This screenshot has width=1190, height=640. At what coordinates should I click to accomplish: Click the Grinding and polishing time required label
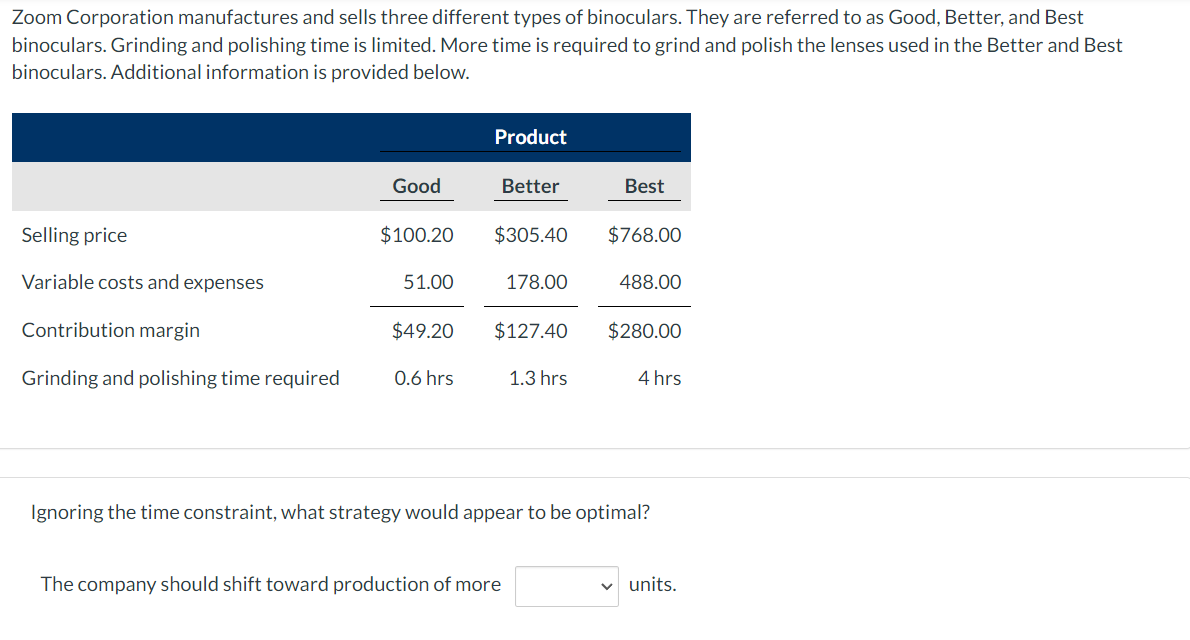coord(181,378)
